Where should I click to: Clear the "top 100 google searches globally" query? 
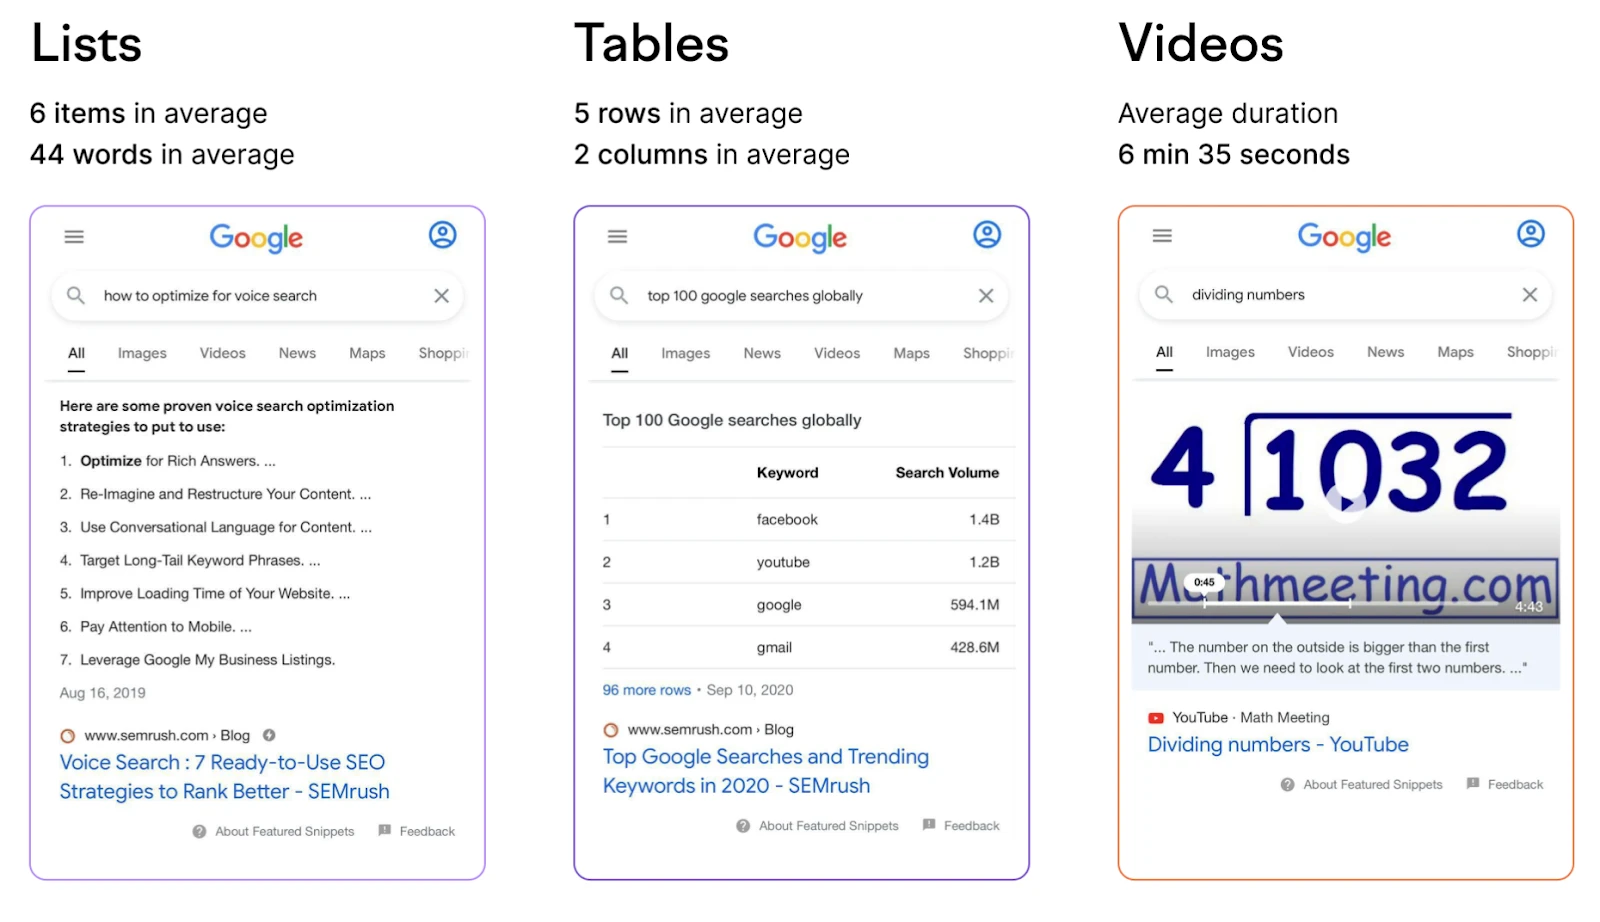986,295
